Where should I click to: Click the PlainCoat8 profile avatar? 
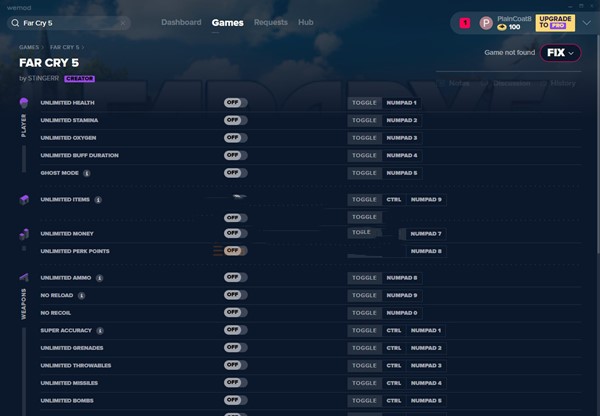tap(486, 22)
